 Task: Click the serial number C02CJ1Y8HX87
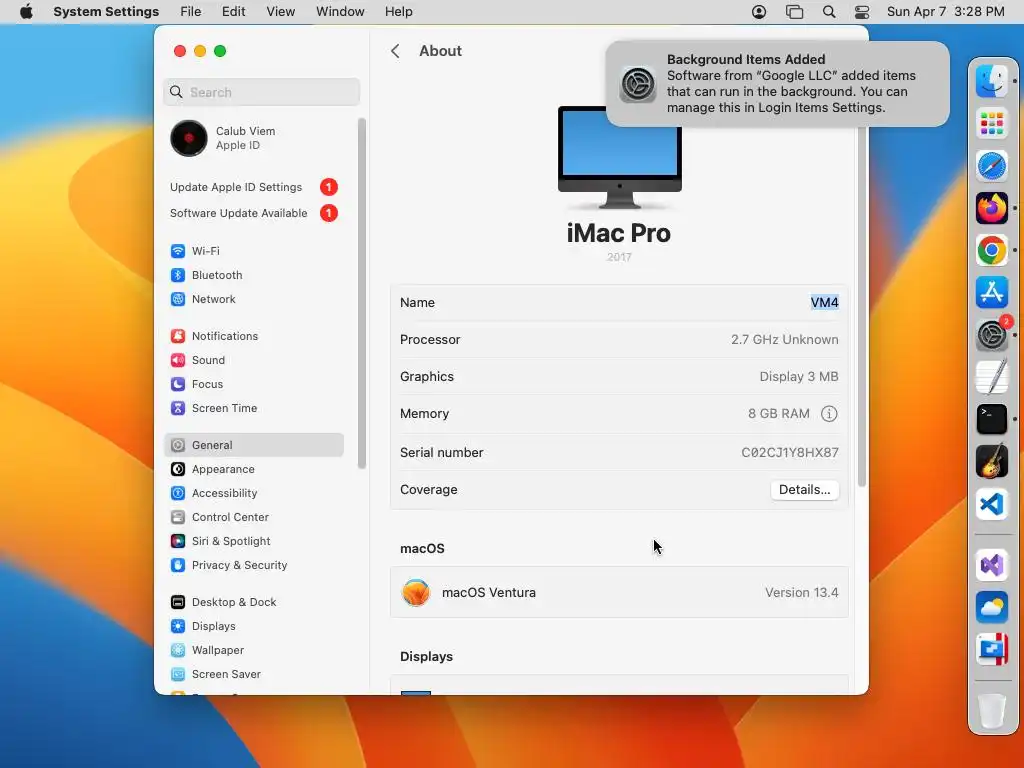(x=790, y=453)
